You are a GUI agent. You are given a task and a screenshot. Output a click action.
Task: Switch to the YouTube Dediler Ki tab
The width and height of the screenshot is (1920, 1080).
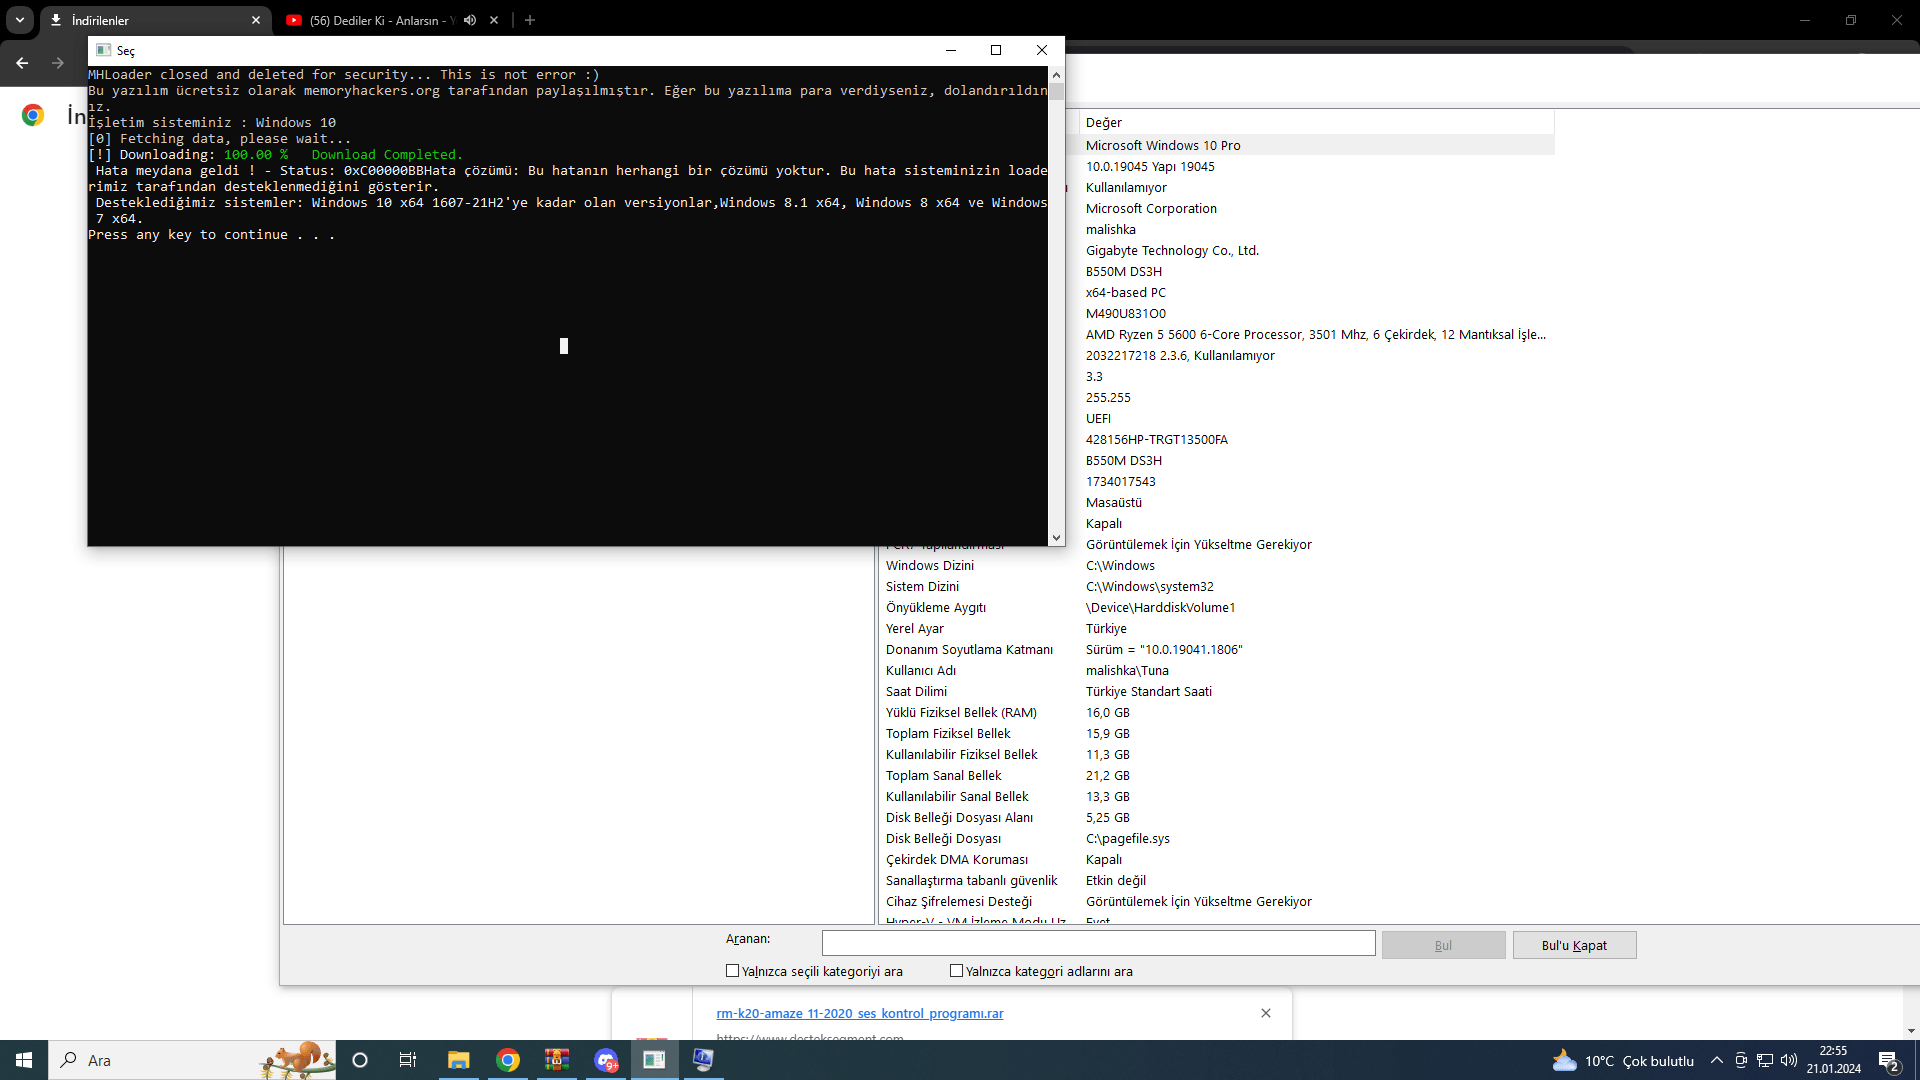coord(380,20)
